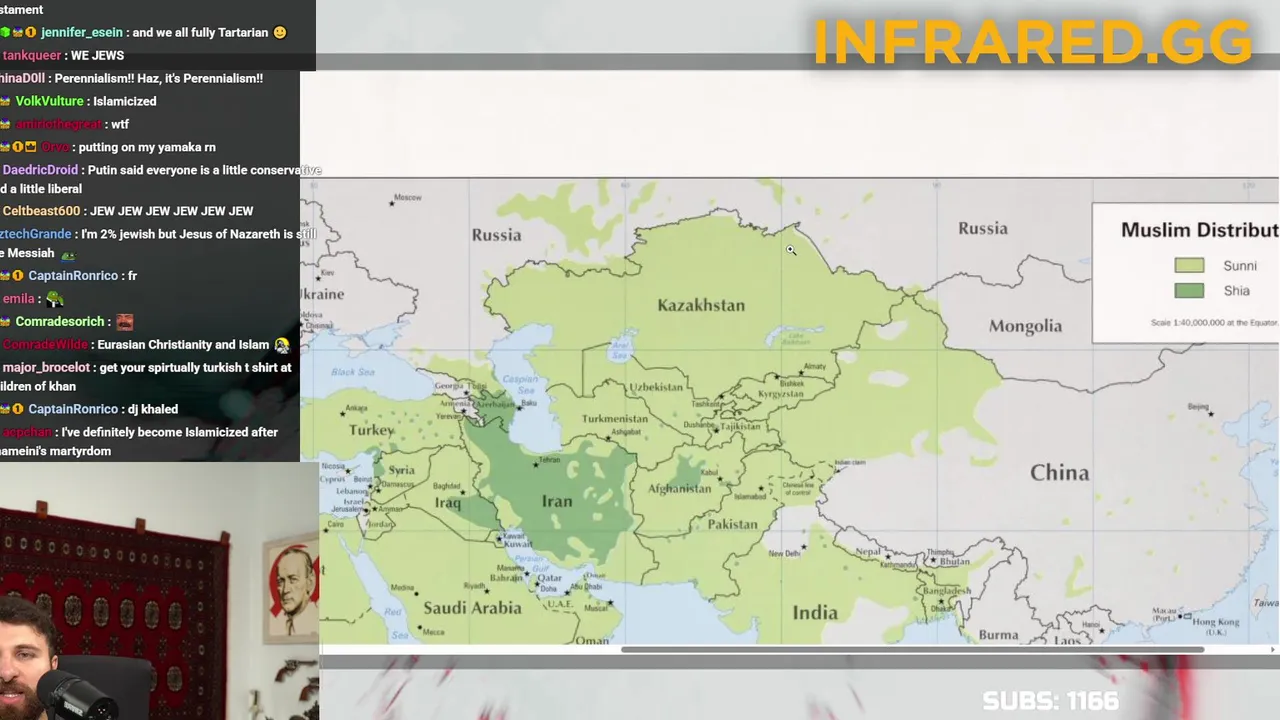Select the 'Afghanistan' map label
This screenshot has width=1280, height=720.
(680, 488)
